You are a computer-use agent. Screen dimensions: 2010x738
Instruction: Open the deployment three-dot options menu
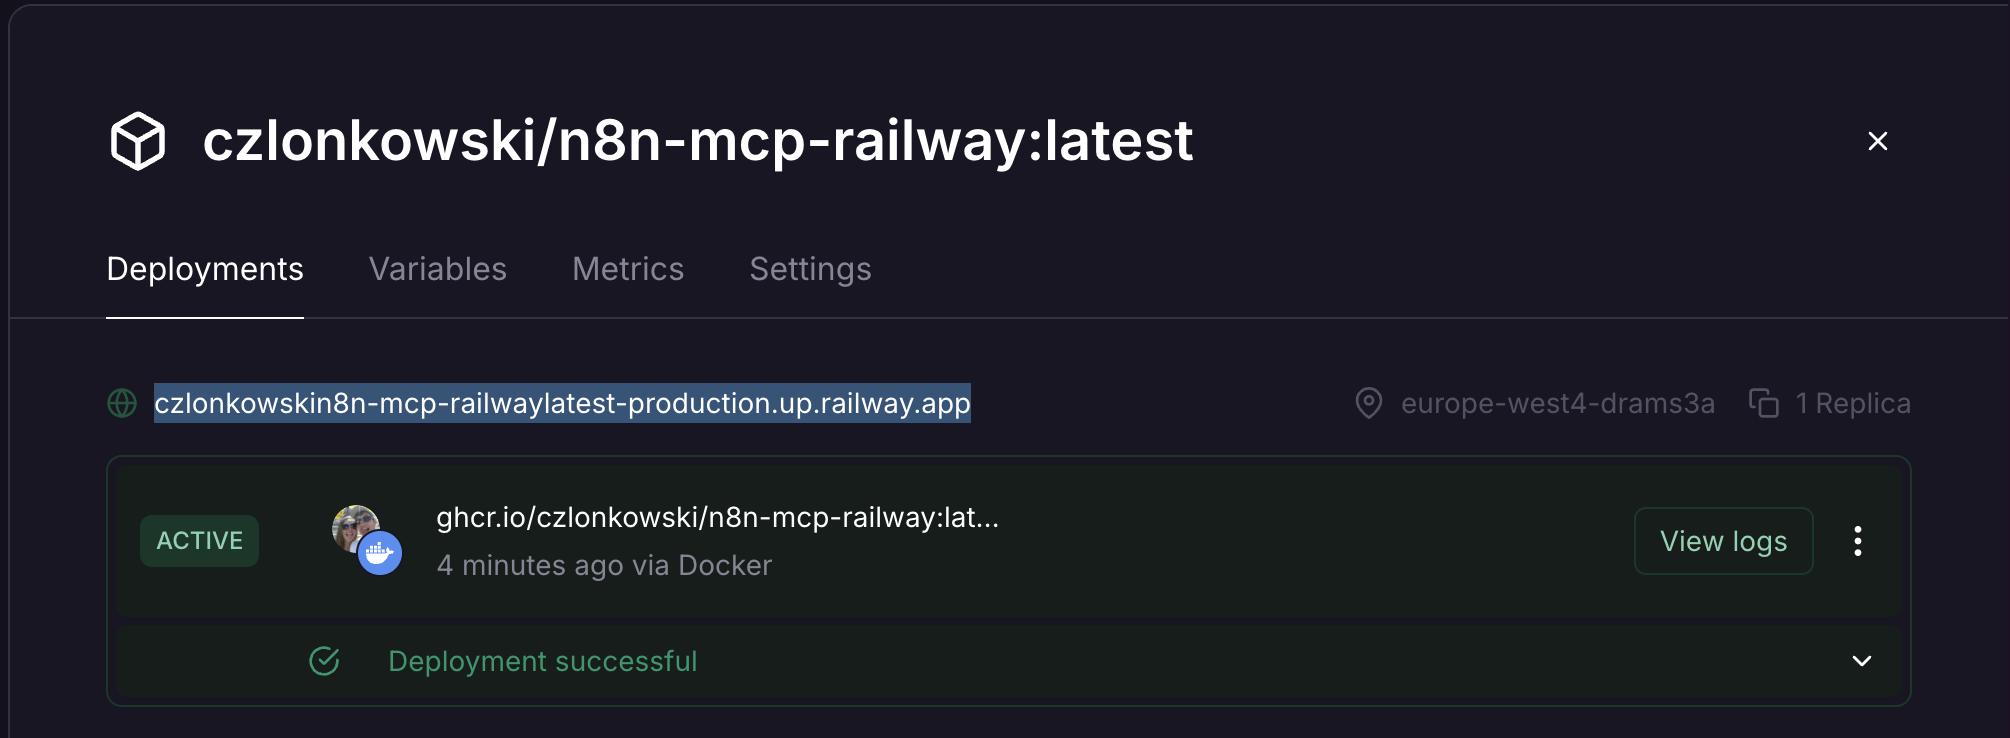tap(1857, 541)
